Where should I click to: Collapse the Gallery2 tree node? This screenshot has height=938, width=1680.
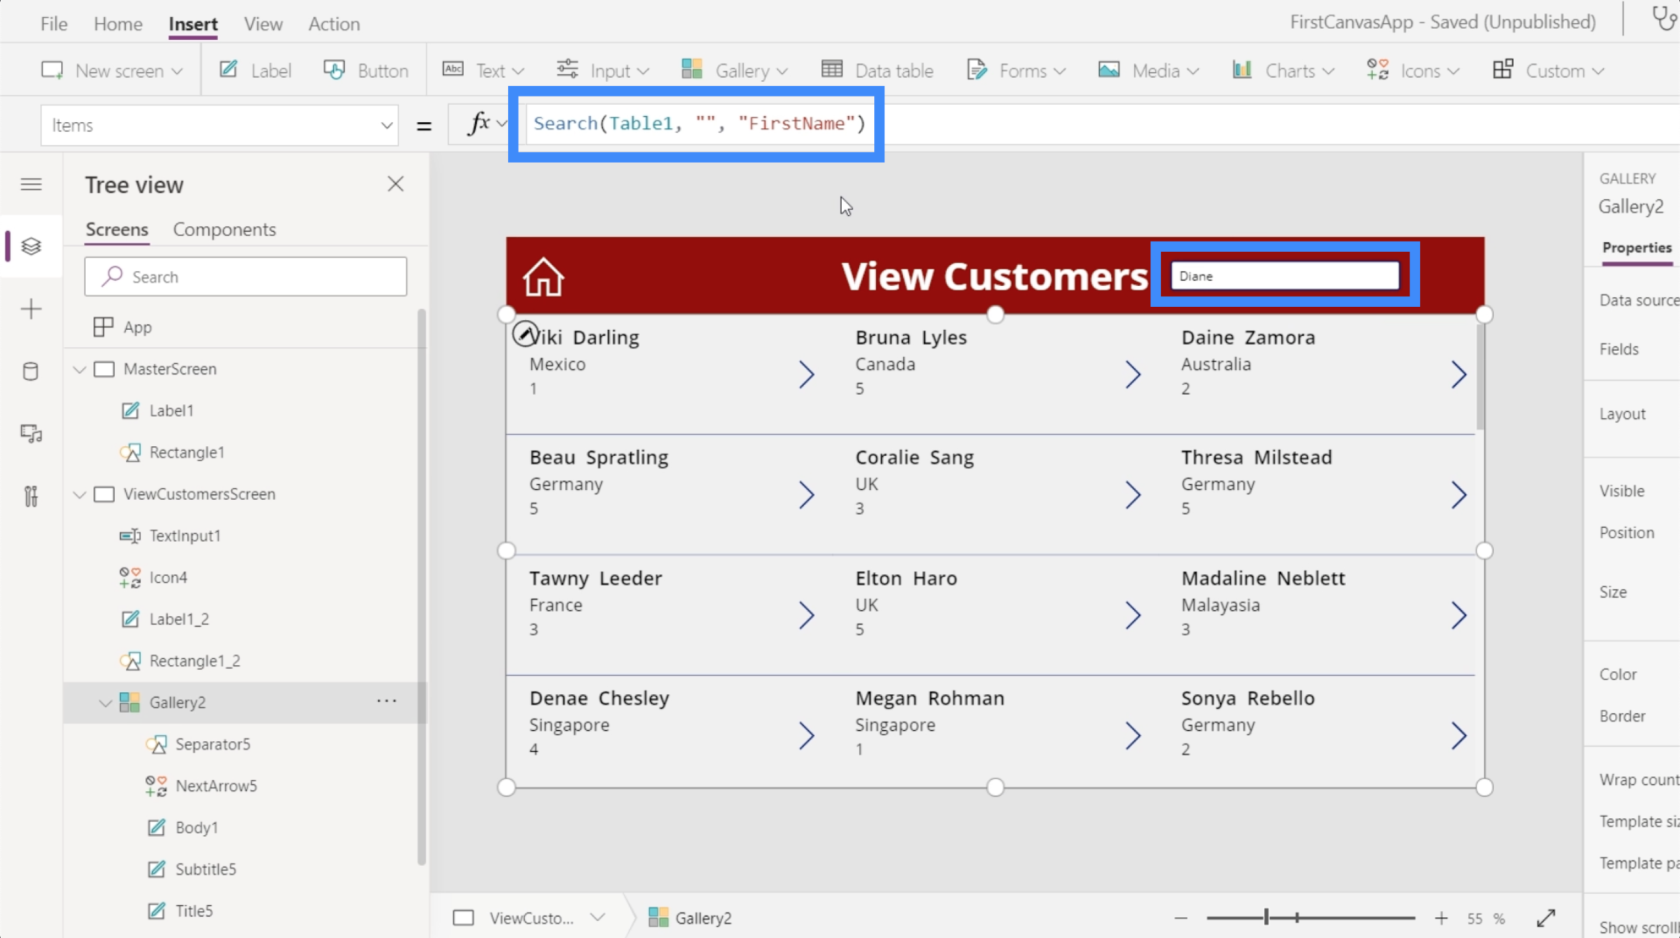point(106,703)
